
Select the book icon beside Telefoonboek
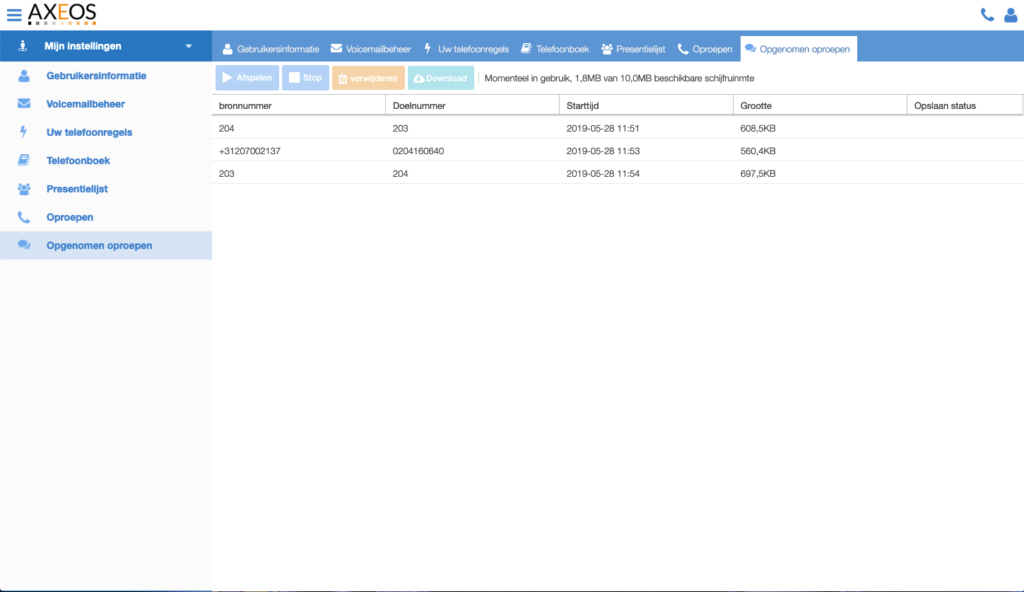pyautogui.click(x=23, y=160)
